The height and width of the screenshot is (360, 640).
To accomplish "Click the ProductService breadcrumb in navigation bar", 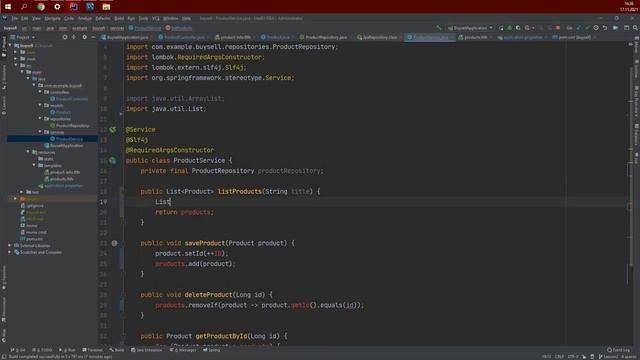I will 145,28.
